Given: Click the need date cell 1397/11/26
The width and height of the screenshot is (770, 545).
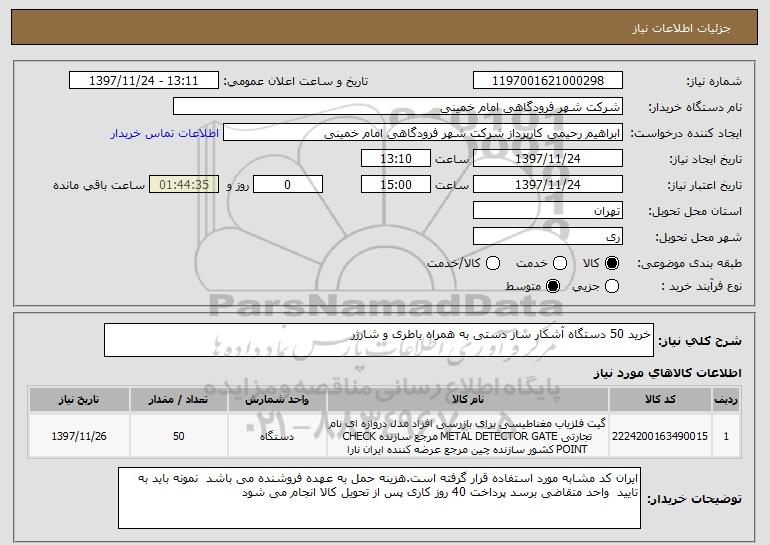Looking at the screenshot, I should [x=79, y=436].
